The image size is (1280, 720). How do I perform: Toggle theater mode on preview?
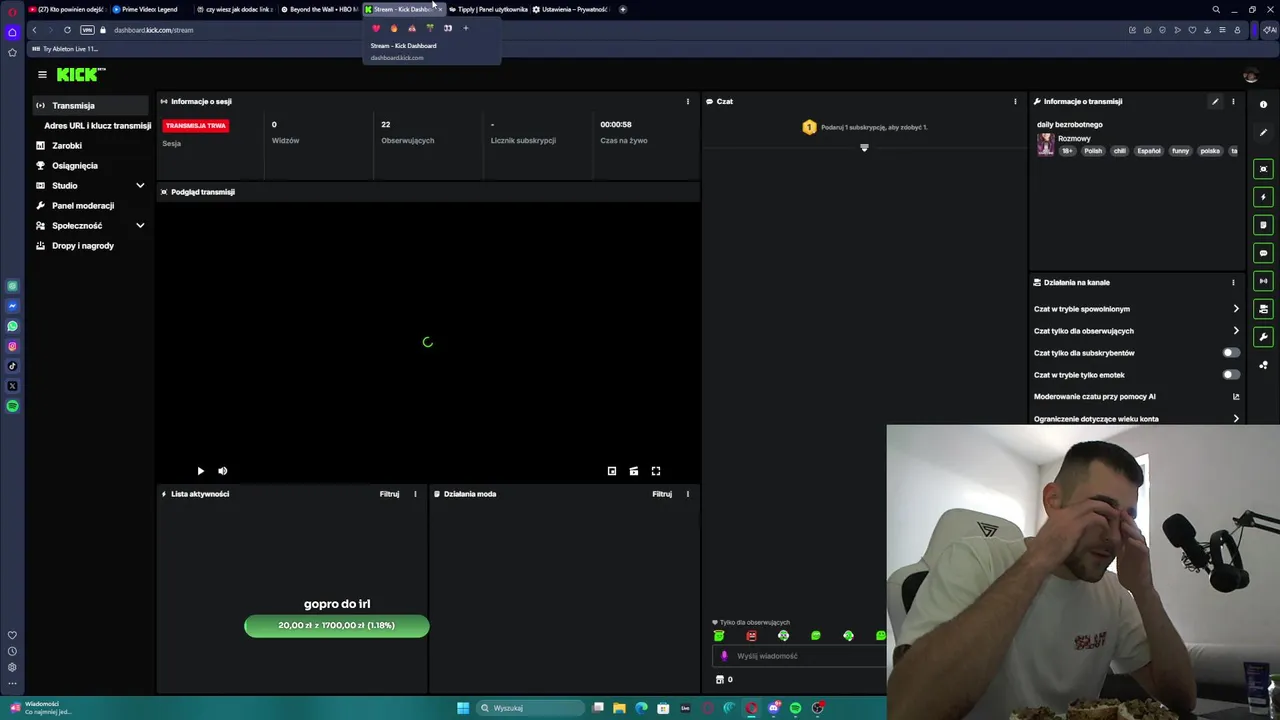point(634,471)
